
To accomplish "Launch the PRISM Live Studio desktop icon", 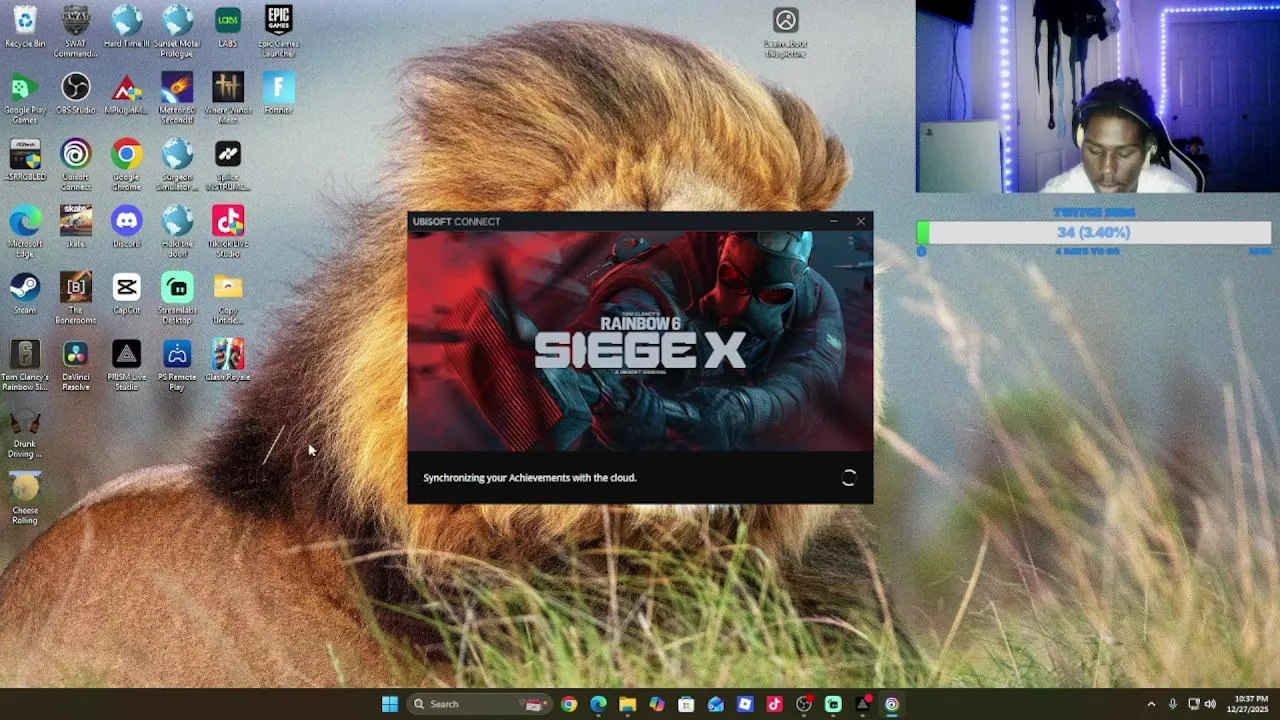I will (127, 365).
